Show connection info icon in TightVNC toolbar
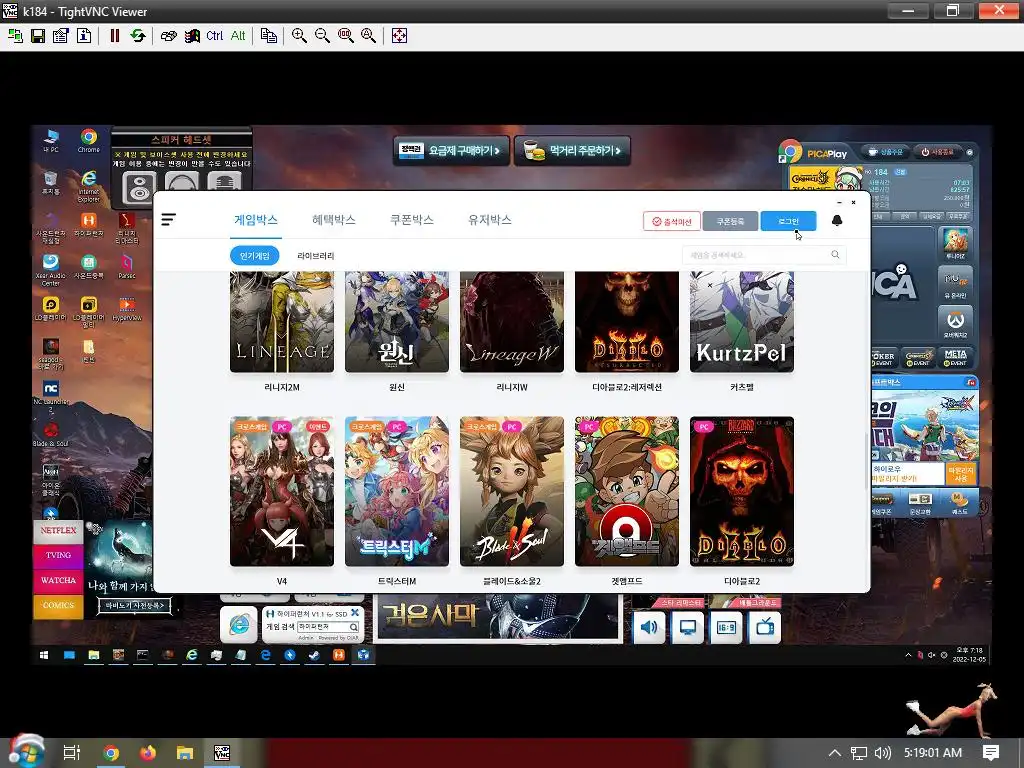Image resolution: width=1024 pixels, height=768 pixels. click(84, 36)
